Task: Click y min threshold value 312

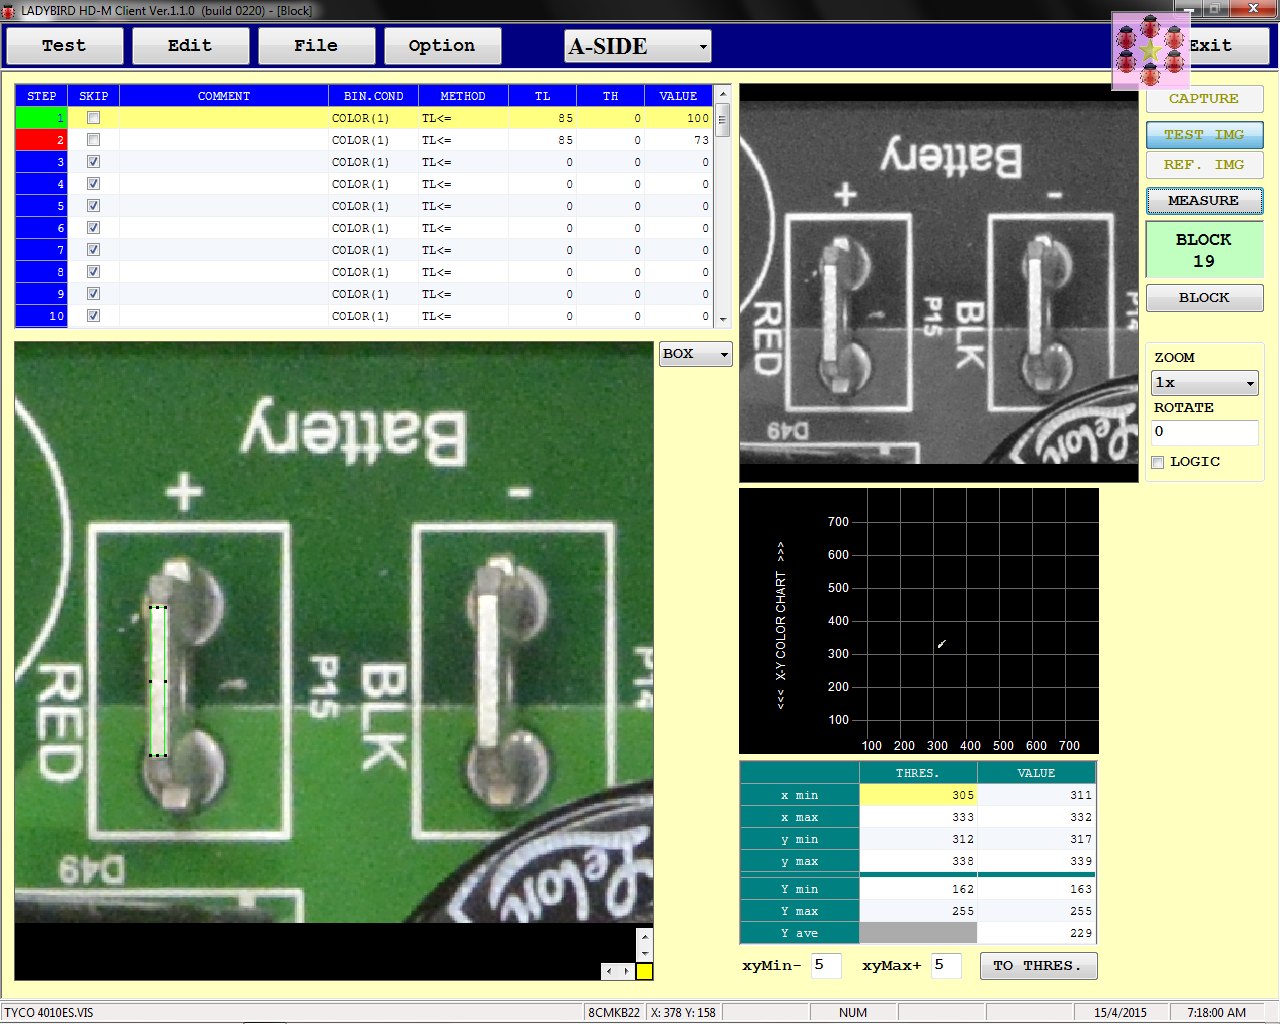Action: click(918, 839)
